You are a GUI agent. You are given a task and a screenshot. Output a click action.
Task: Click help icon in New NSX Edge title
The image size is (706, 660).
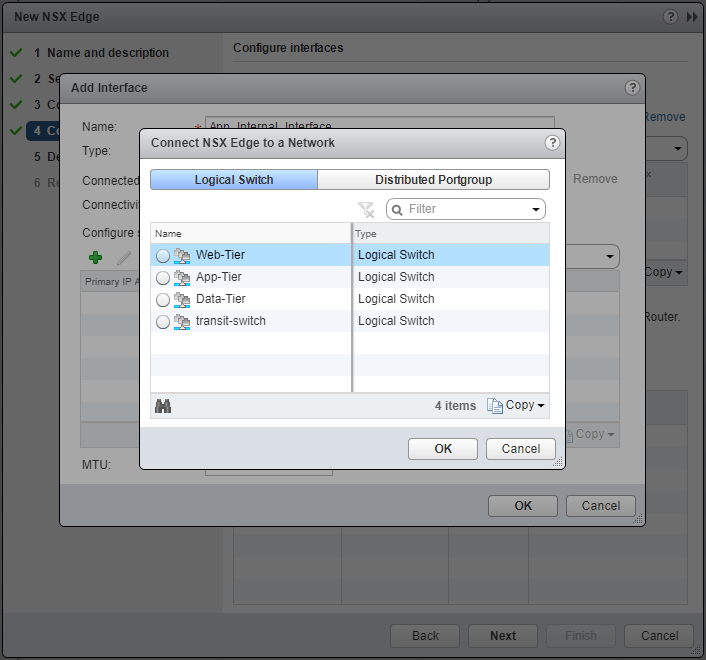click(x=670, y=17)
